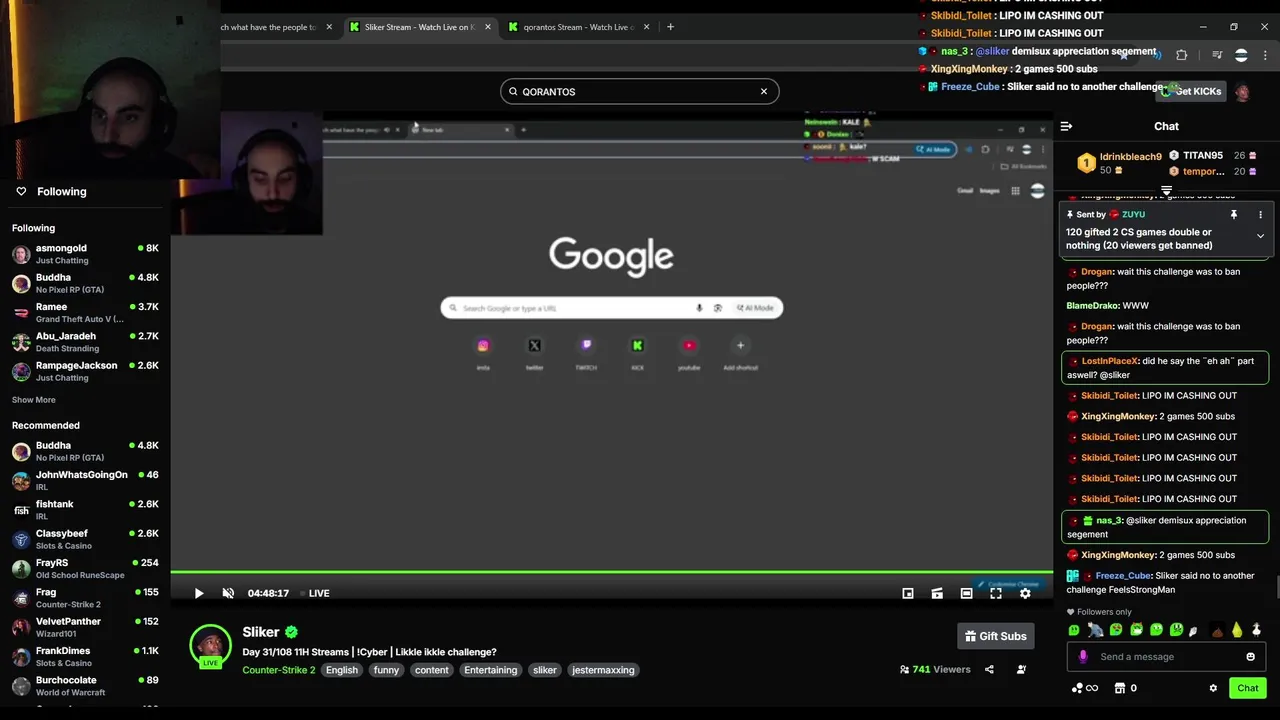The image size is (1280, 720).
Task: Open fishtank recommended channel
Action: [85, 510]
